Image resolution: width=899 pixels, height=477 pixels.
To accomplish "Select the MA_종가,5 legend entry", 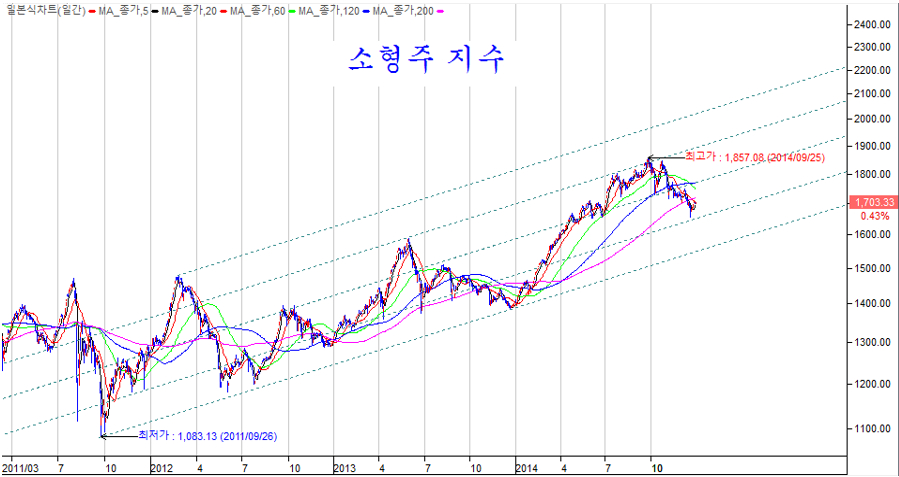I will [125, 10].
